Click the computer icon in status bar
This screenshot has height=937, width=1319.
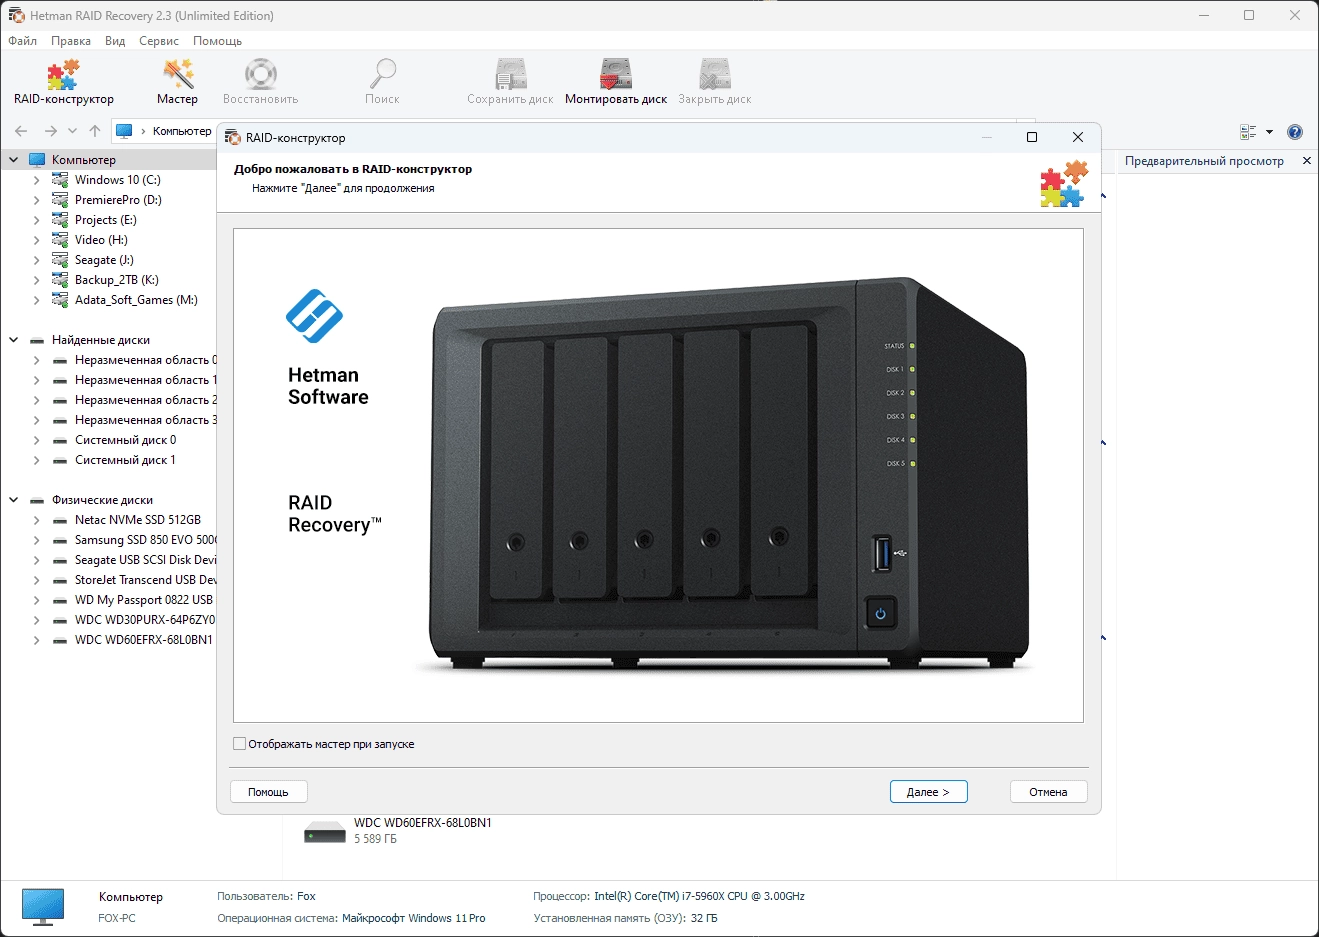pos(43,906)
